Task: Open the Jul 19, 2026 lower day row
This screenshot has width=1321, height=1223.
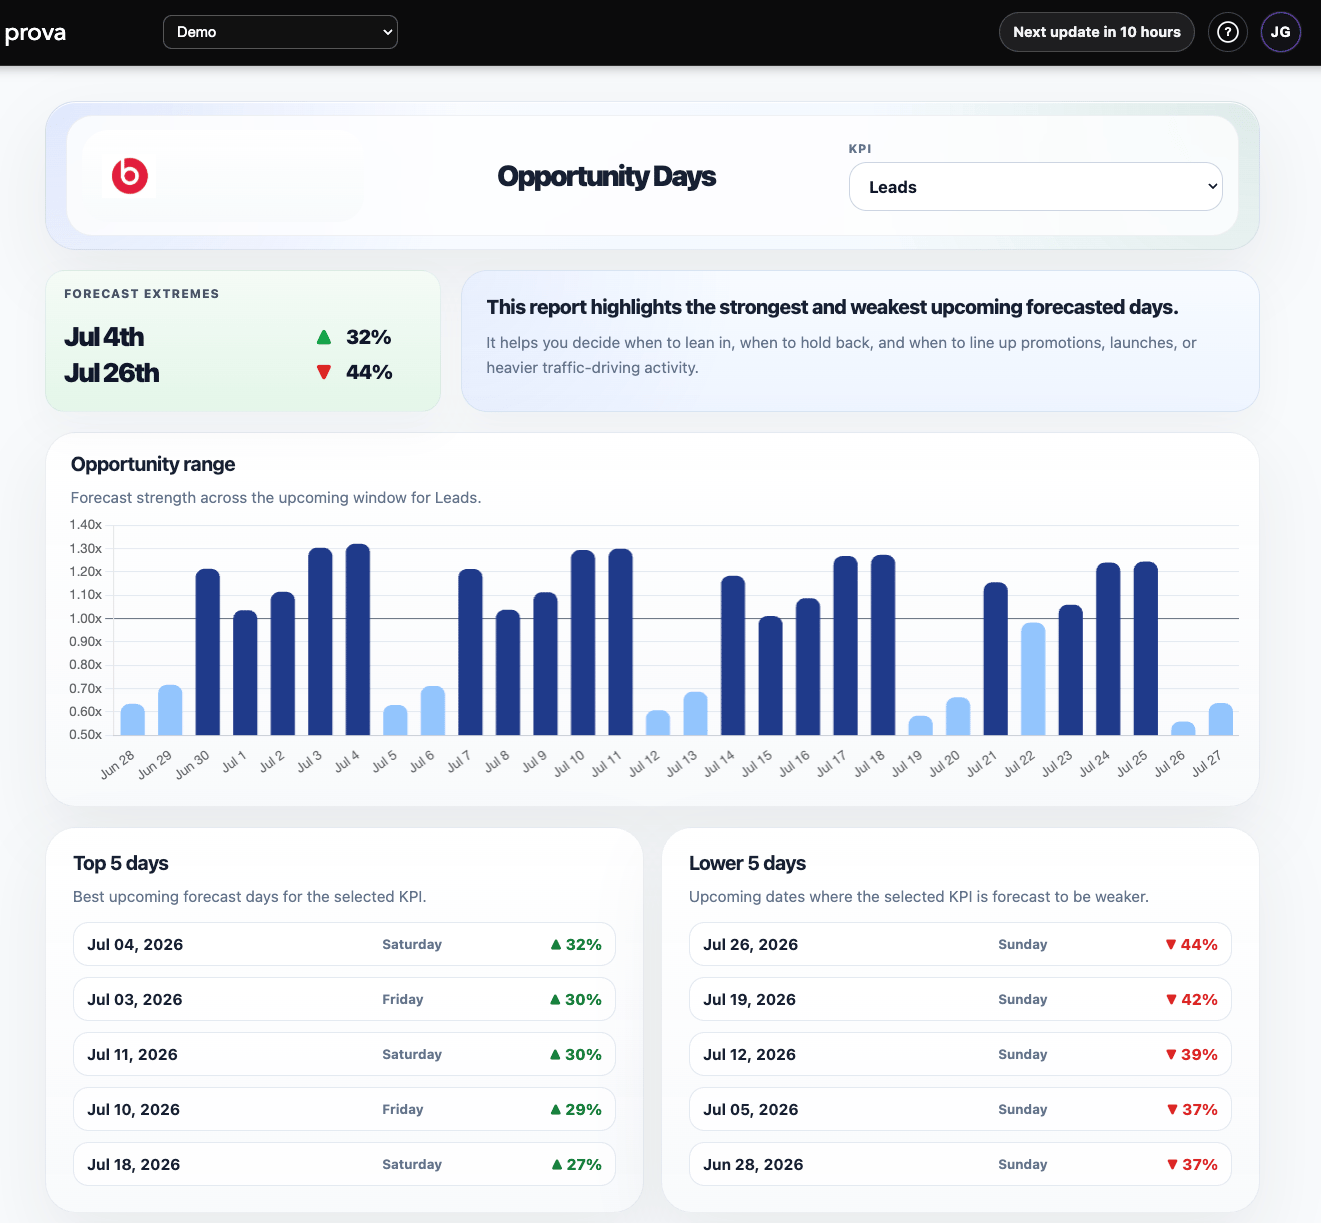Action: pyautogui.click(x=960, y=999)
